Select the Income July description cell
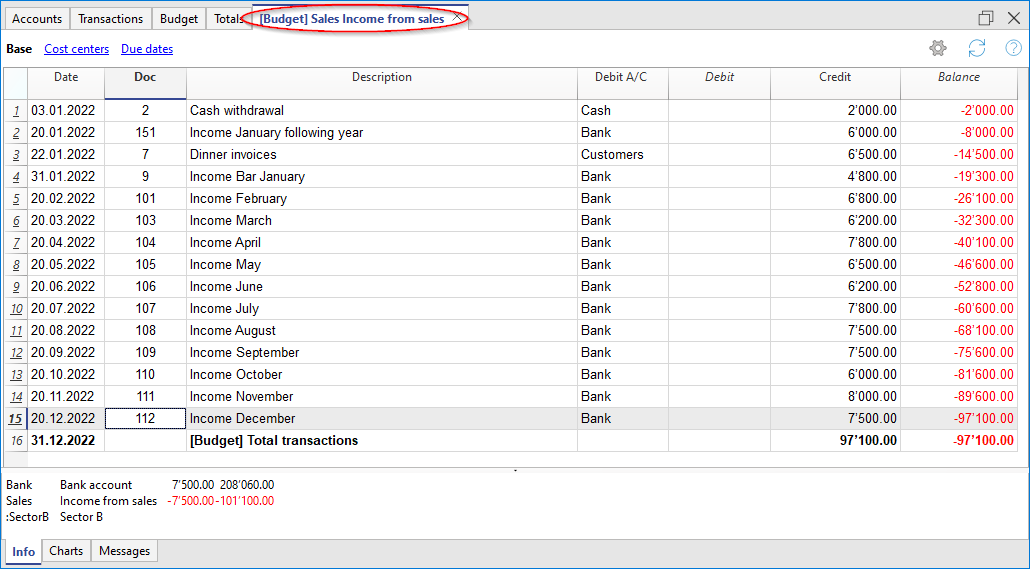The image size is (1030, 569). 380,309
